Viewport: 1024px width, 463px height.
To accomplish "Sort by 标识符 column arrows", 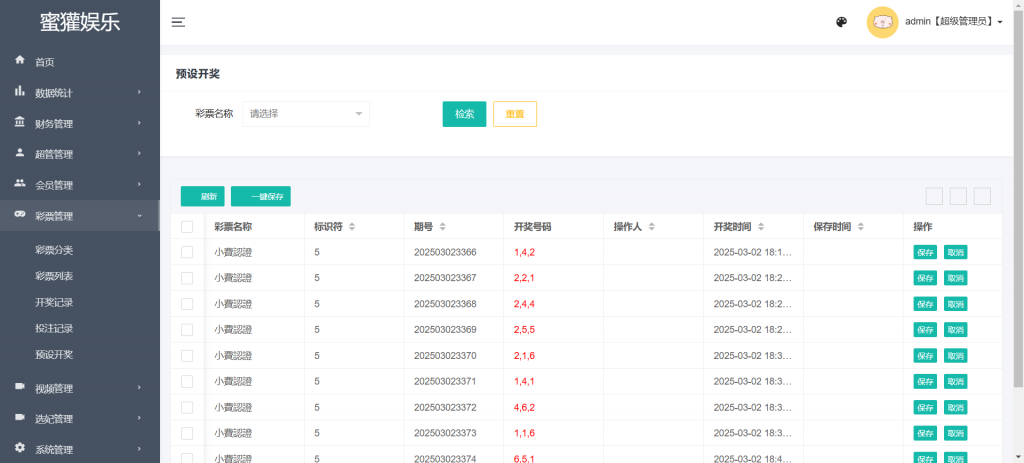I will [352, 227].
